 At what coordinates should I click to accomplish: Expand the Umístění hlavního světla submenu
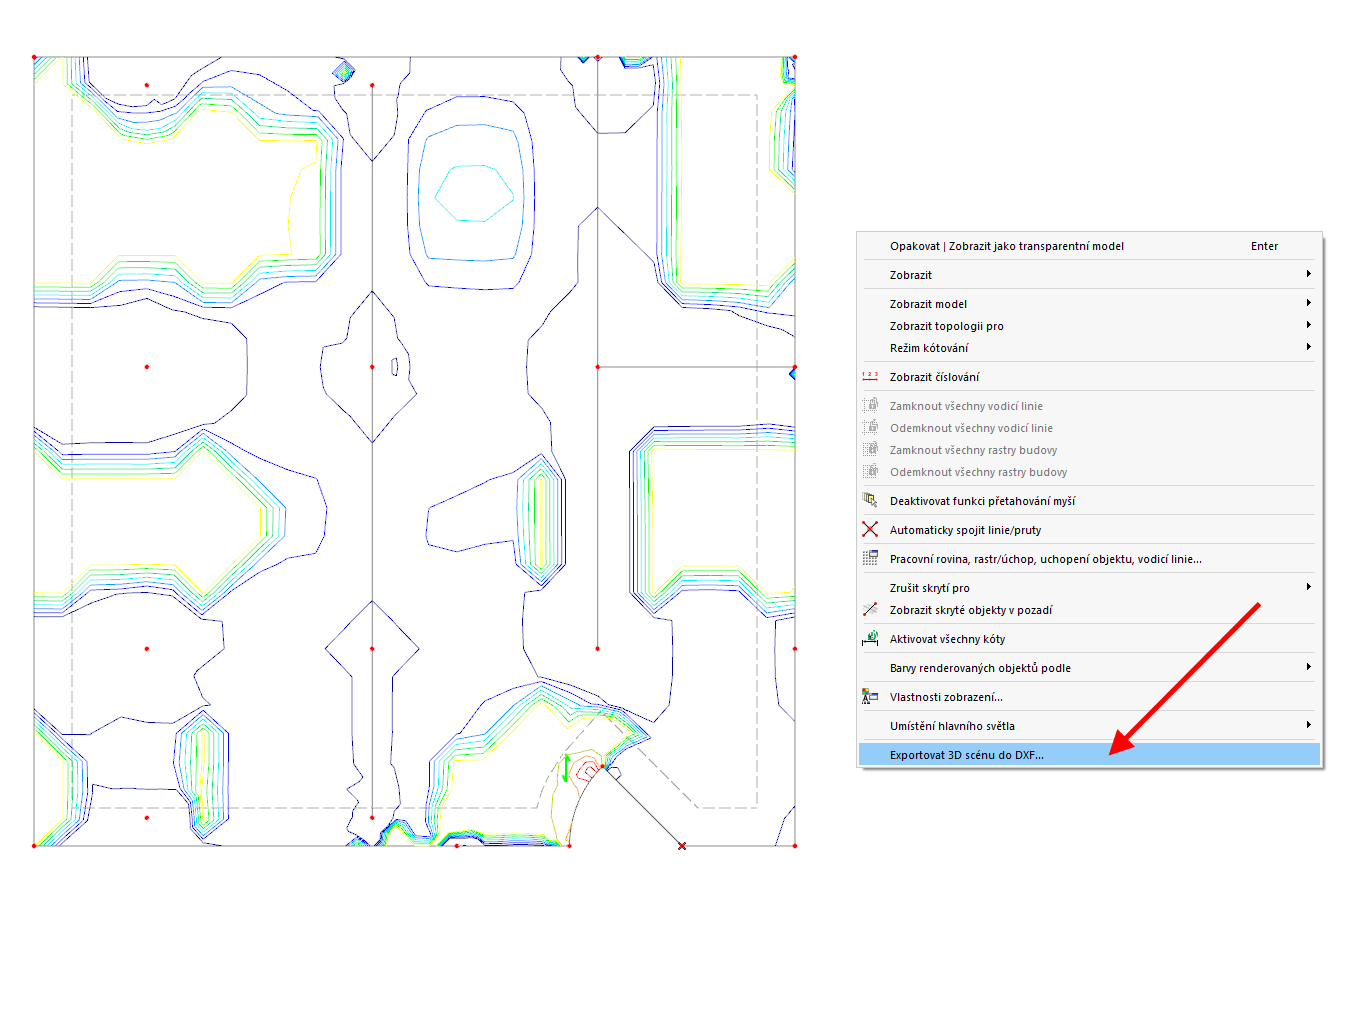coord(1309,725)
